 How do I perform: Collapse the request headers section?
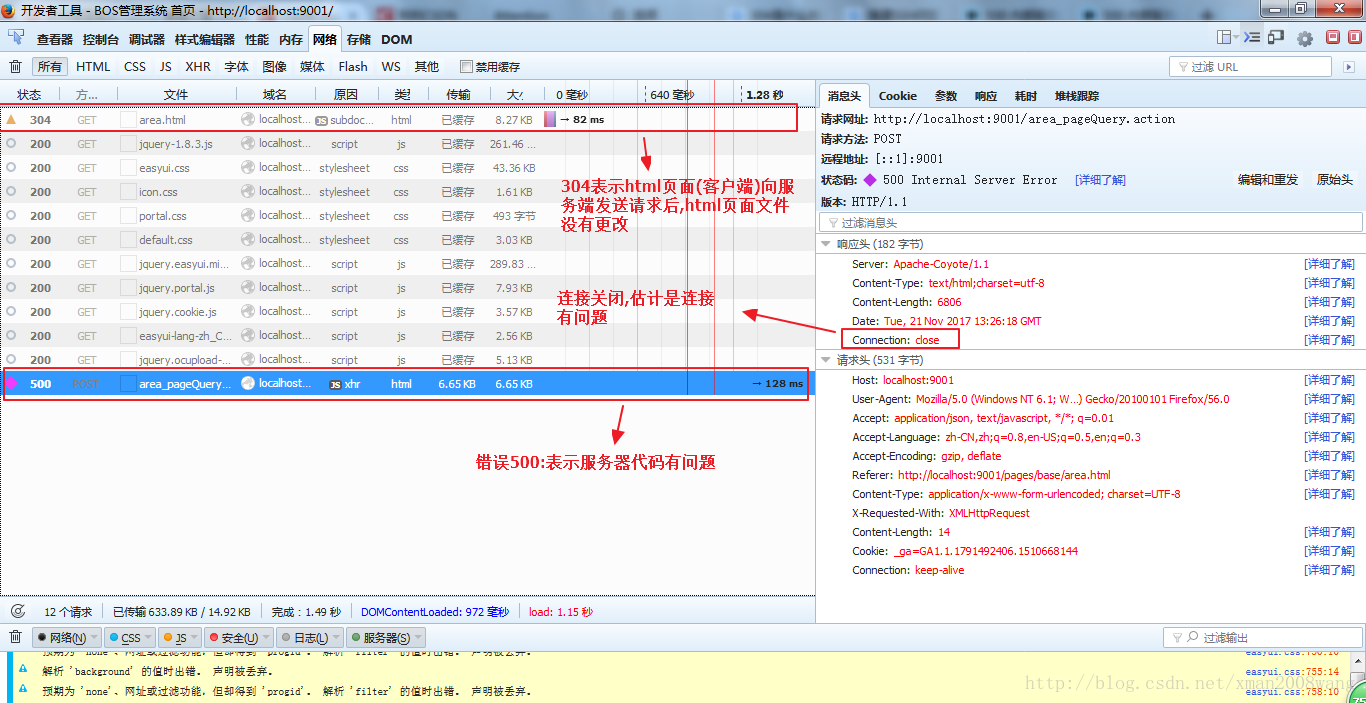826,360
